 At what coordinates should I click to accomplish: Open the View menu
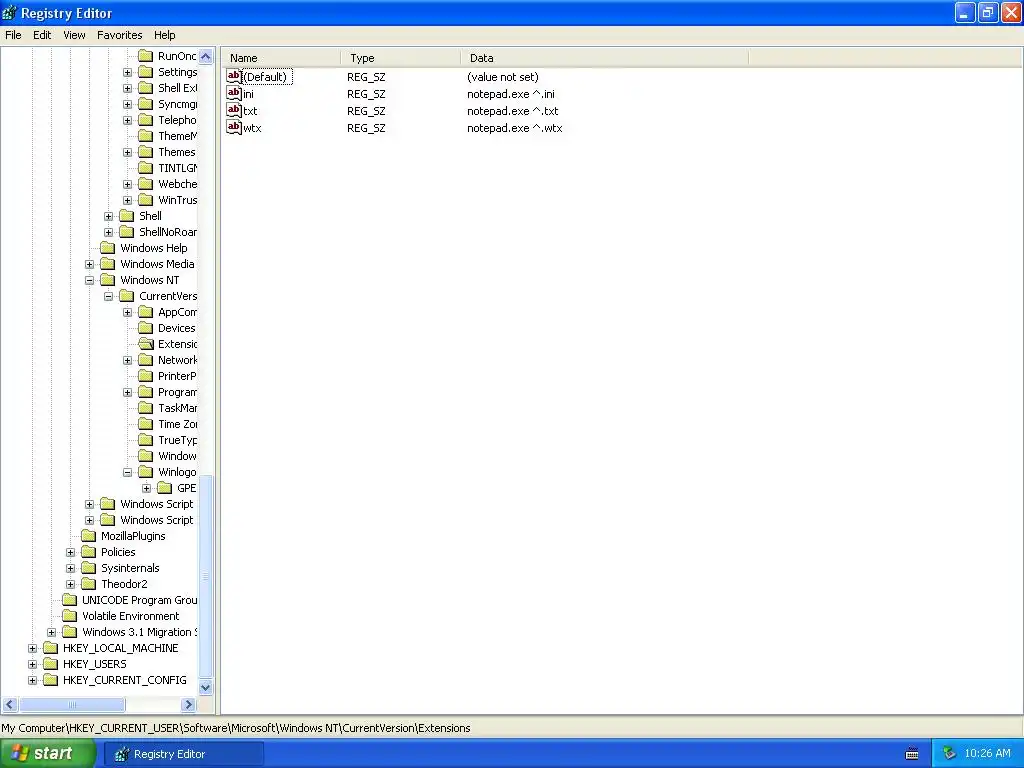74,35
